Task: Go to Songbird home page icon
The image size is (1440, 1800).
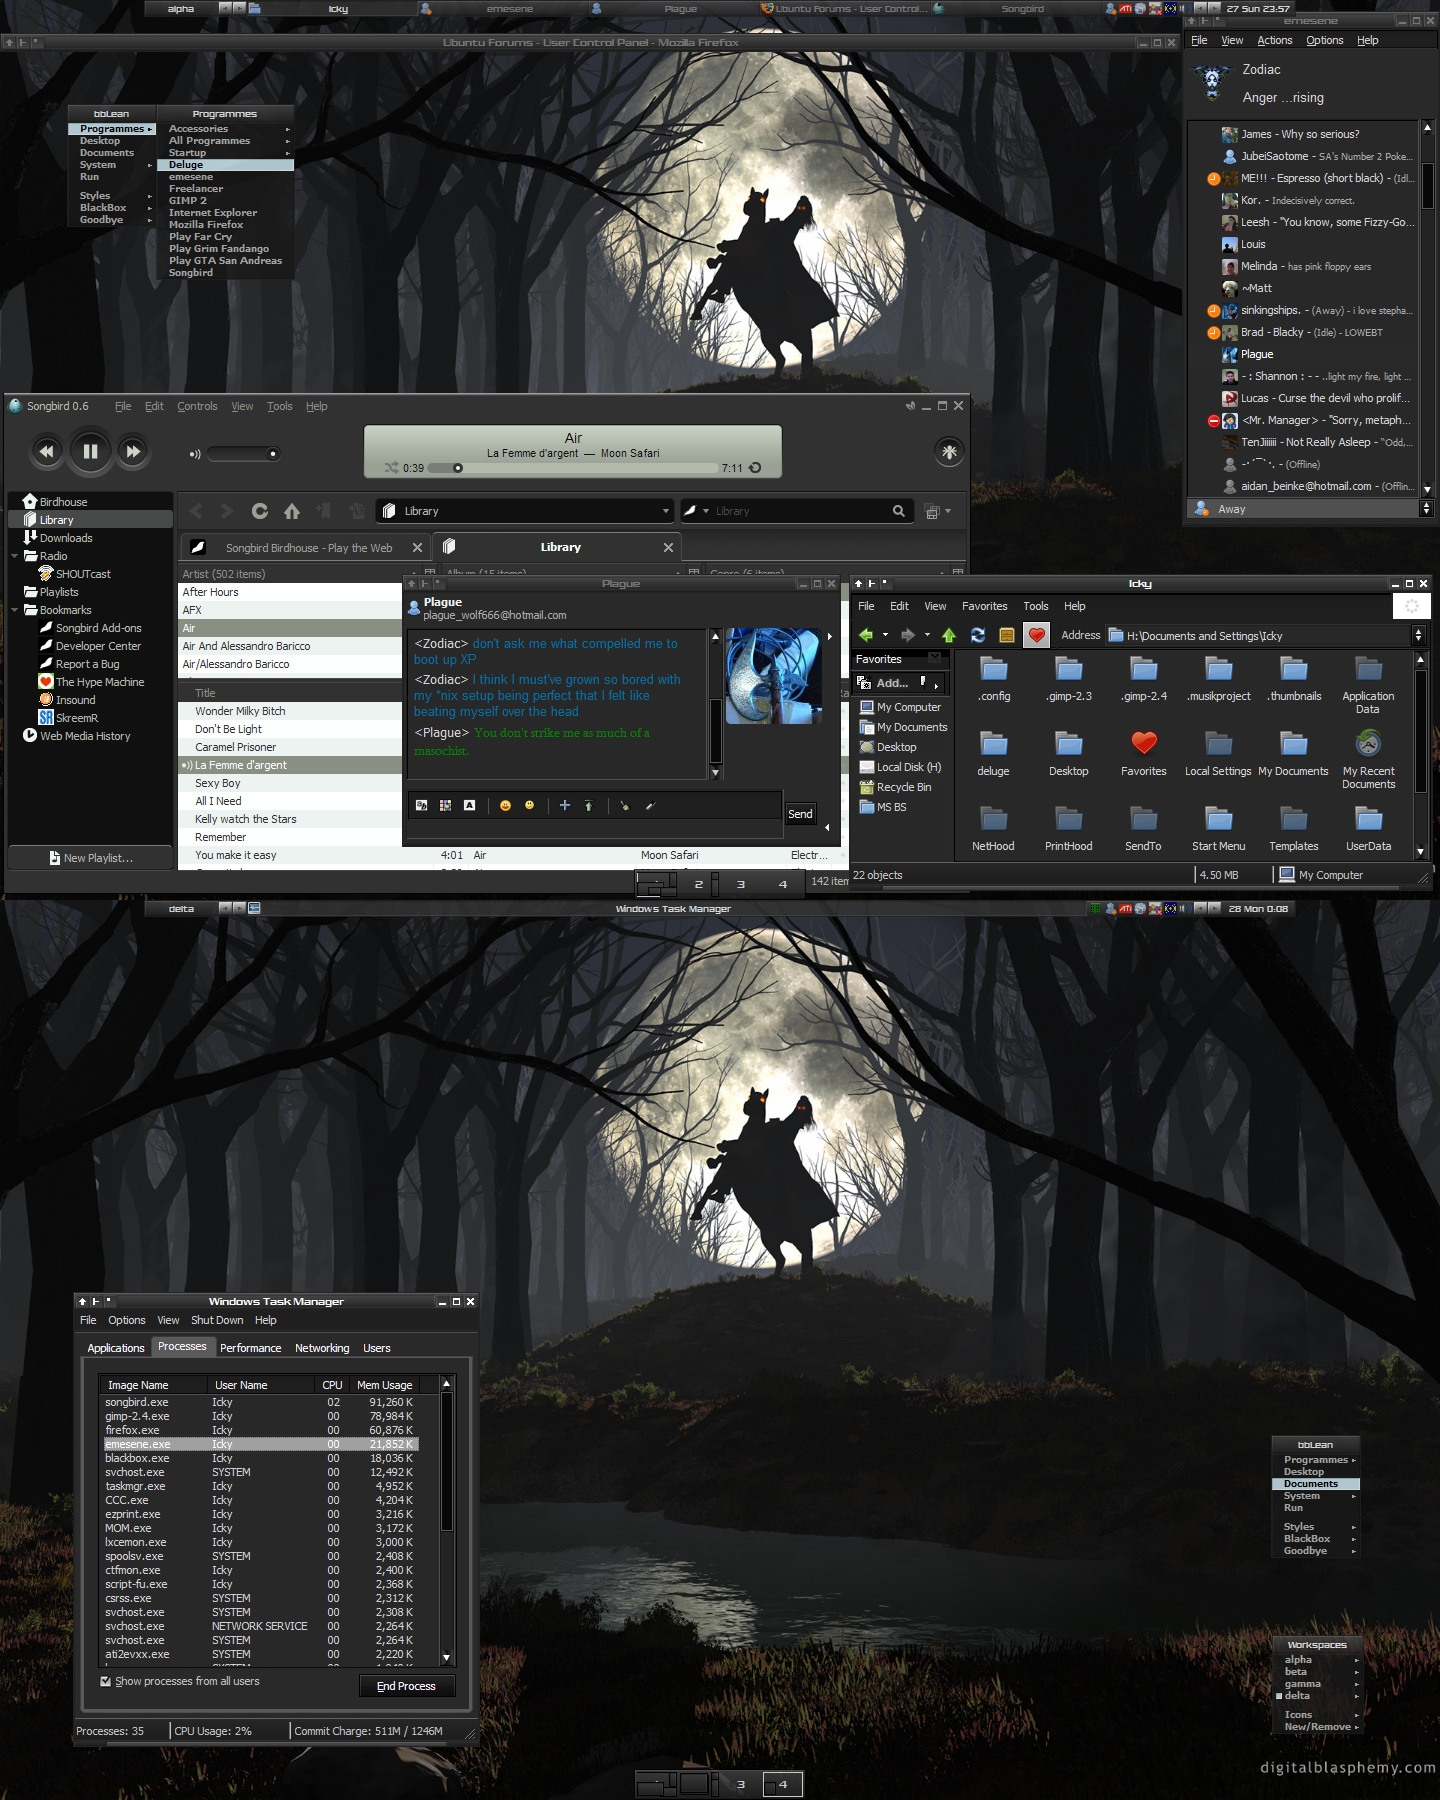Action: pos(292,511)
